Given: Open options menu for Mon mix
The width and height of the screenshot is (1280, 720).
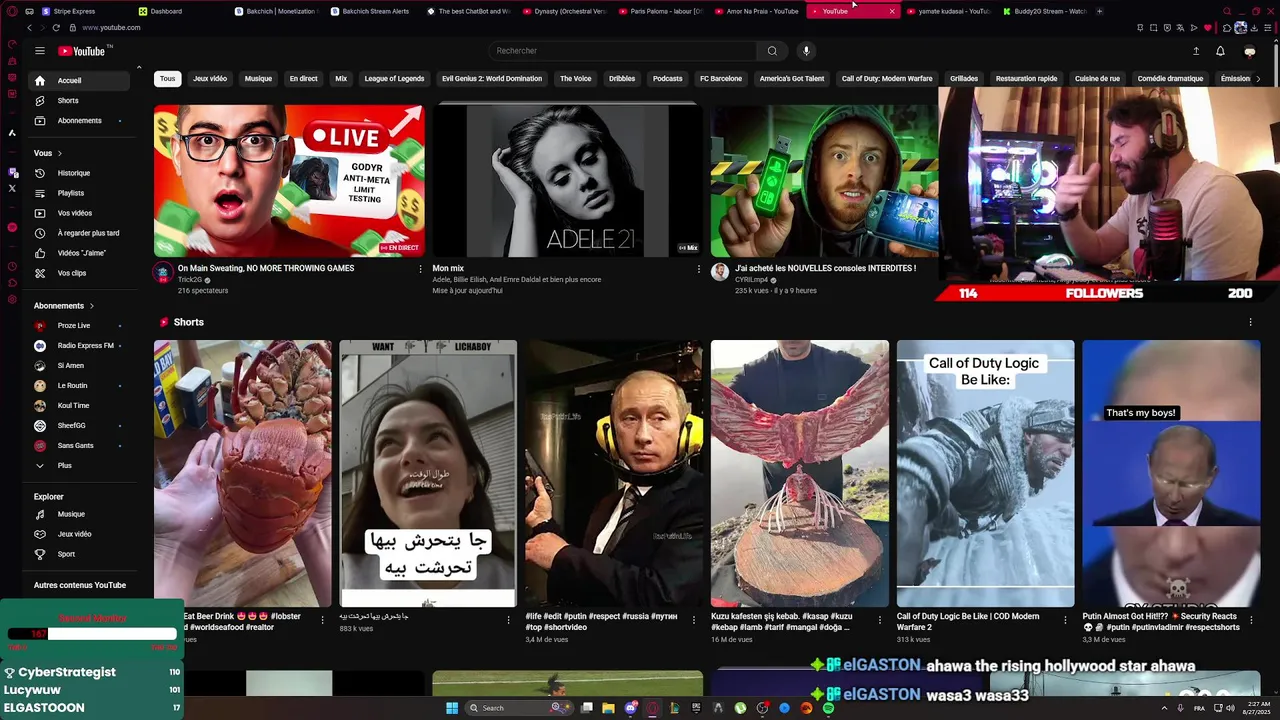Looking at the screenshot, I should point(698,268).
